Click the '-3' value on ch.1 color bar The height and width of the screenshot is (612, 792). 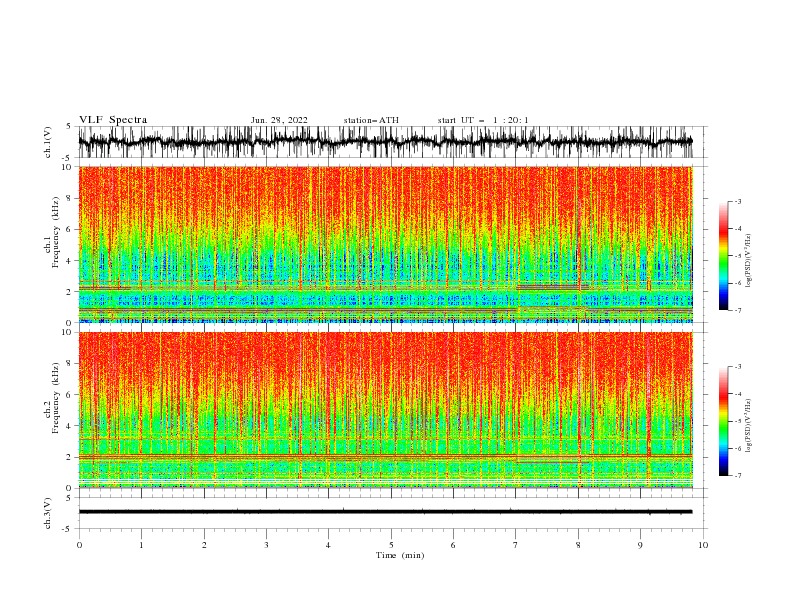(737, 201)
